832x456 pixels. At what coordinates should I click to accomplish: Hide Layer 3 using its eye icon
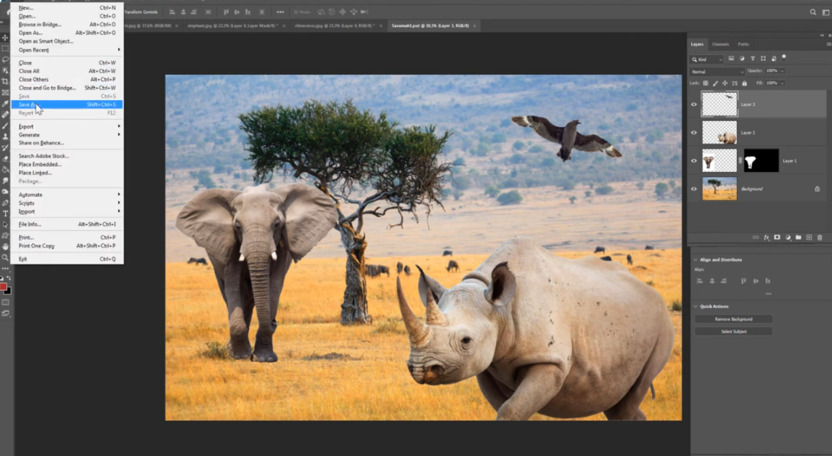point(694,104)
